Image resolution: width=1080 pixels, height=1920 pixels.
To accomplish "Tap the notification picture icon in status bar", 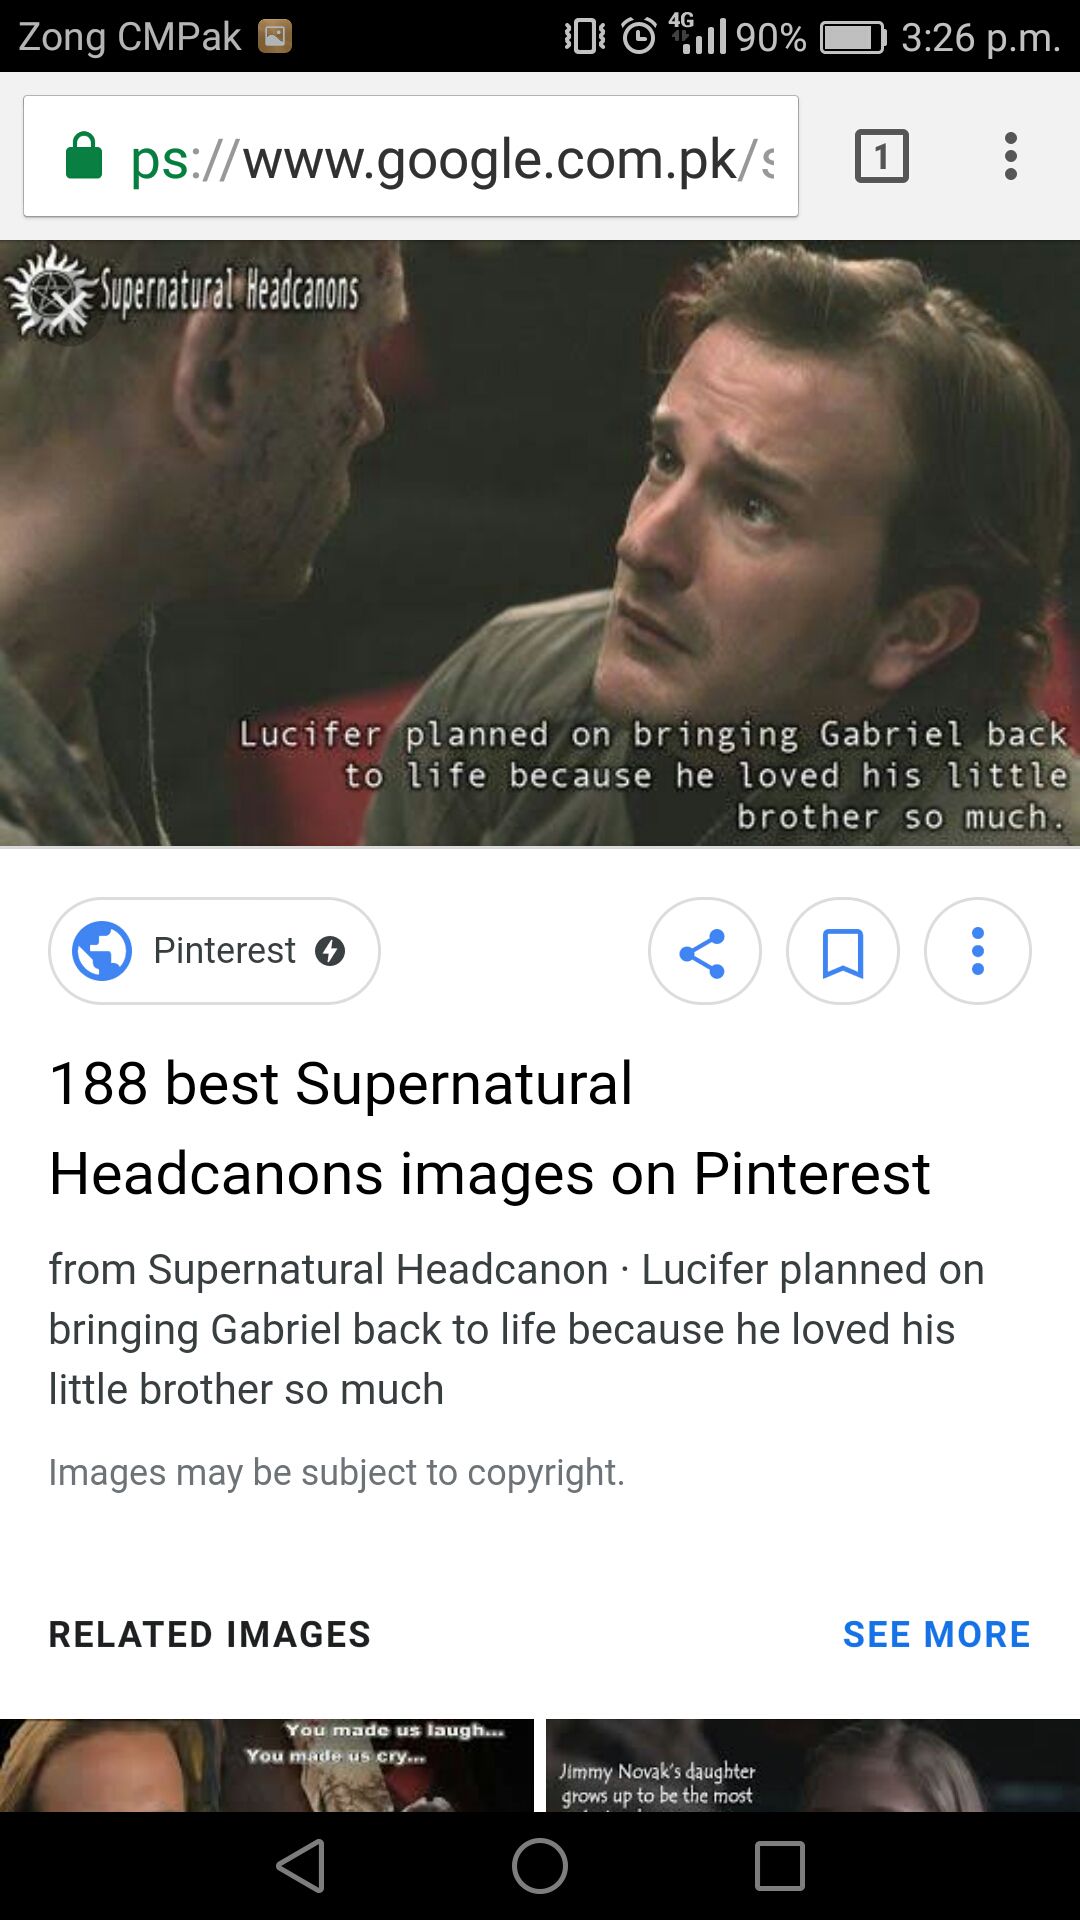I will click(x=275, y=37).
